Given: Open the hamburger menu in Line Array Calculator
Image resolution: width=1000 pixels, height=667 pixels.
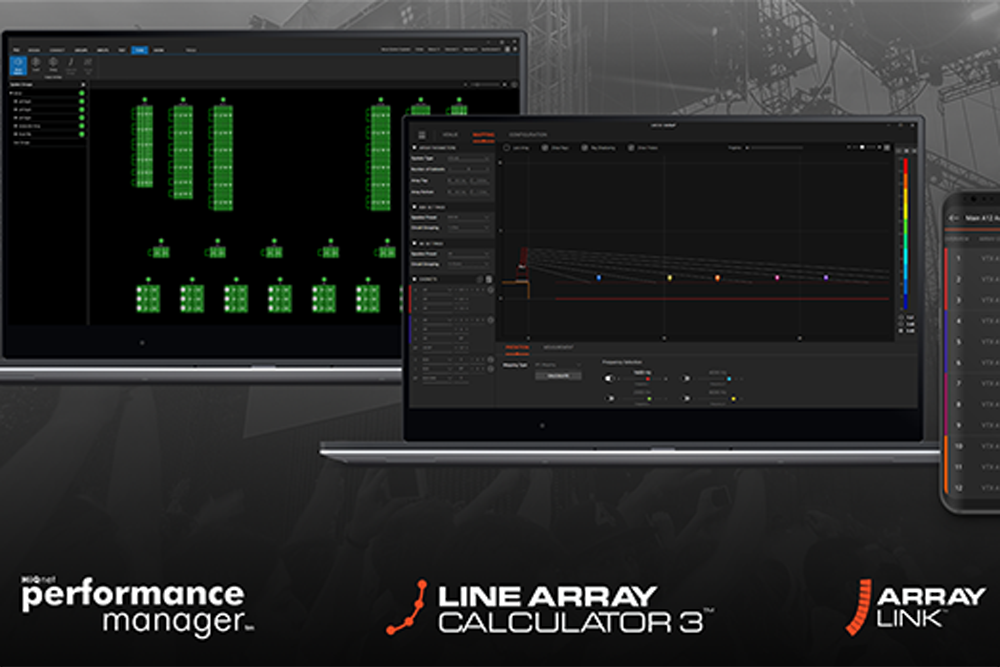Looking at the screenshot, I should (x=422, y=135).
